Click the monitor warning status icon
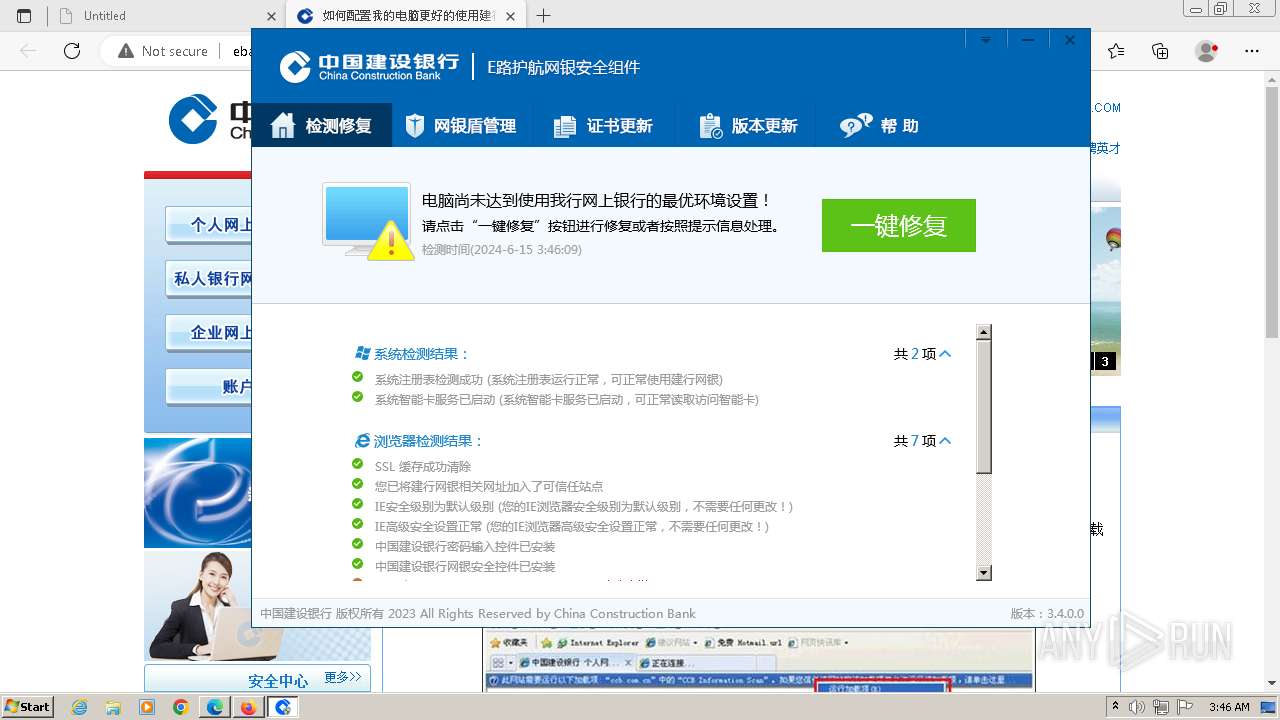This screenshot has width=1280, height=720. coord(368,221)
